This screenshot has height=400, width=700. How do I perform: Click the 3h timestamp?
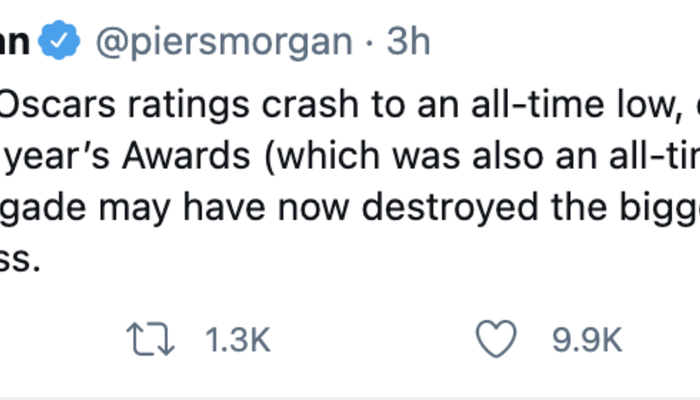coord(406,43)
